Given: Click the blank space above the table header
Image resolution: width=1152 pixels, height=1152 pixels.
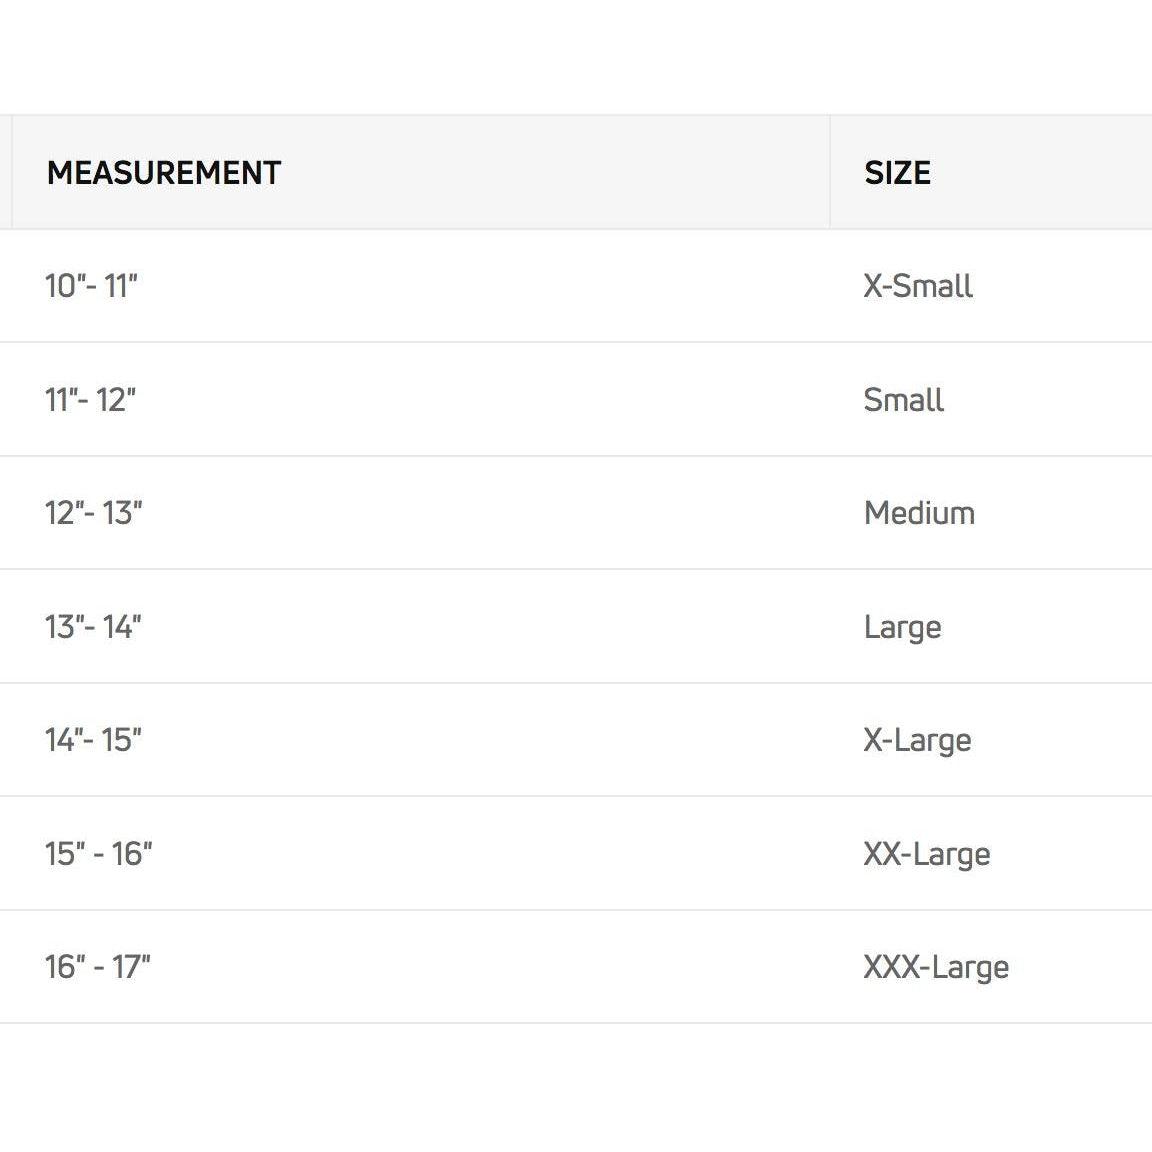Looking at the screenshot, I should point(576,58).
